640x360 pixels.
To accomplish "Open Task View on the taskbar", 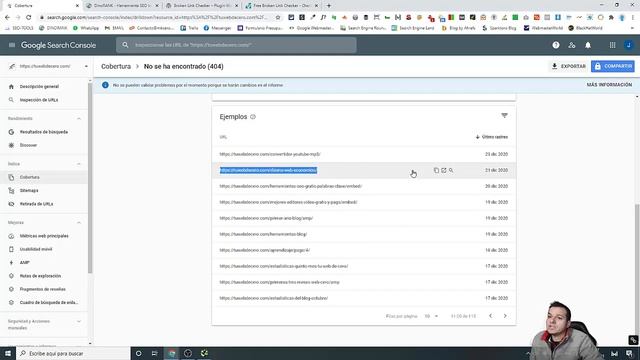I will (x=155, y=353).
